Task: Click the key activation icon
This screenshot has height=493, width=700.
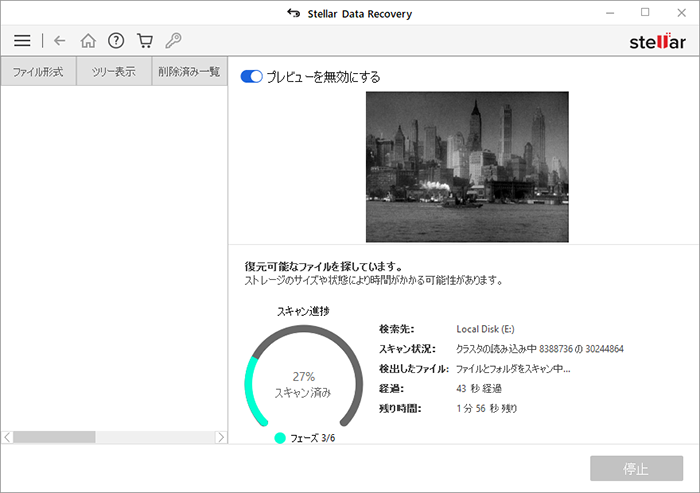Action: click(x=173, y=41)
